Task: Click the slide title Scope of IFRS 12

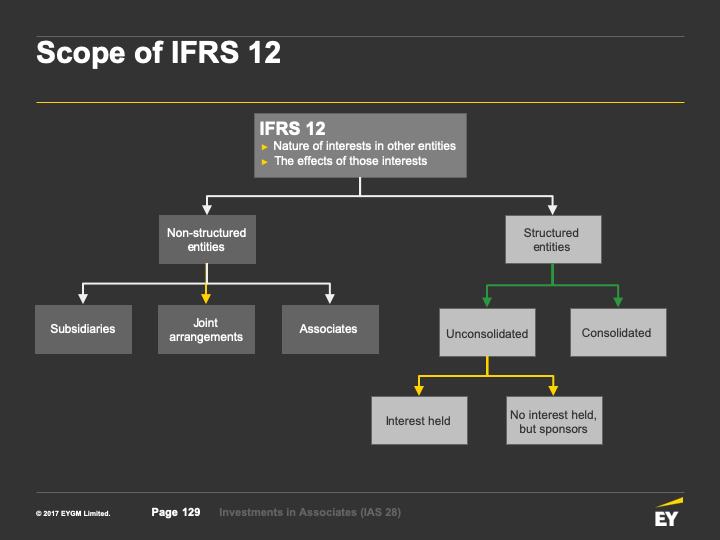Action: coord(158,52)
